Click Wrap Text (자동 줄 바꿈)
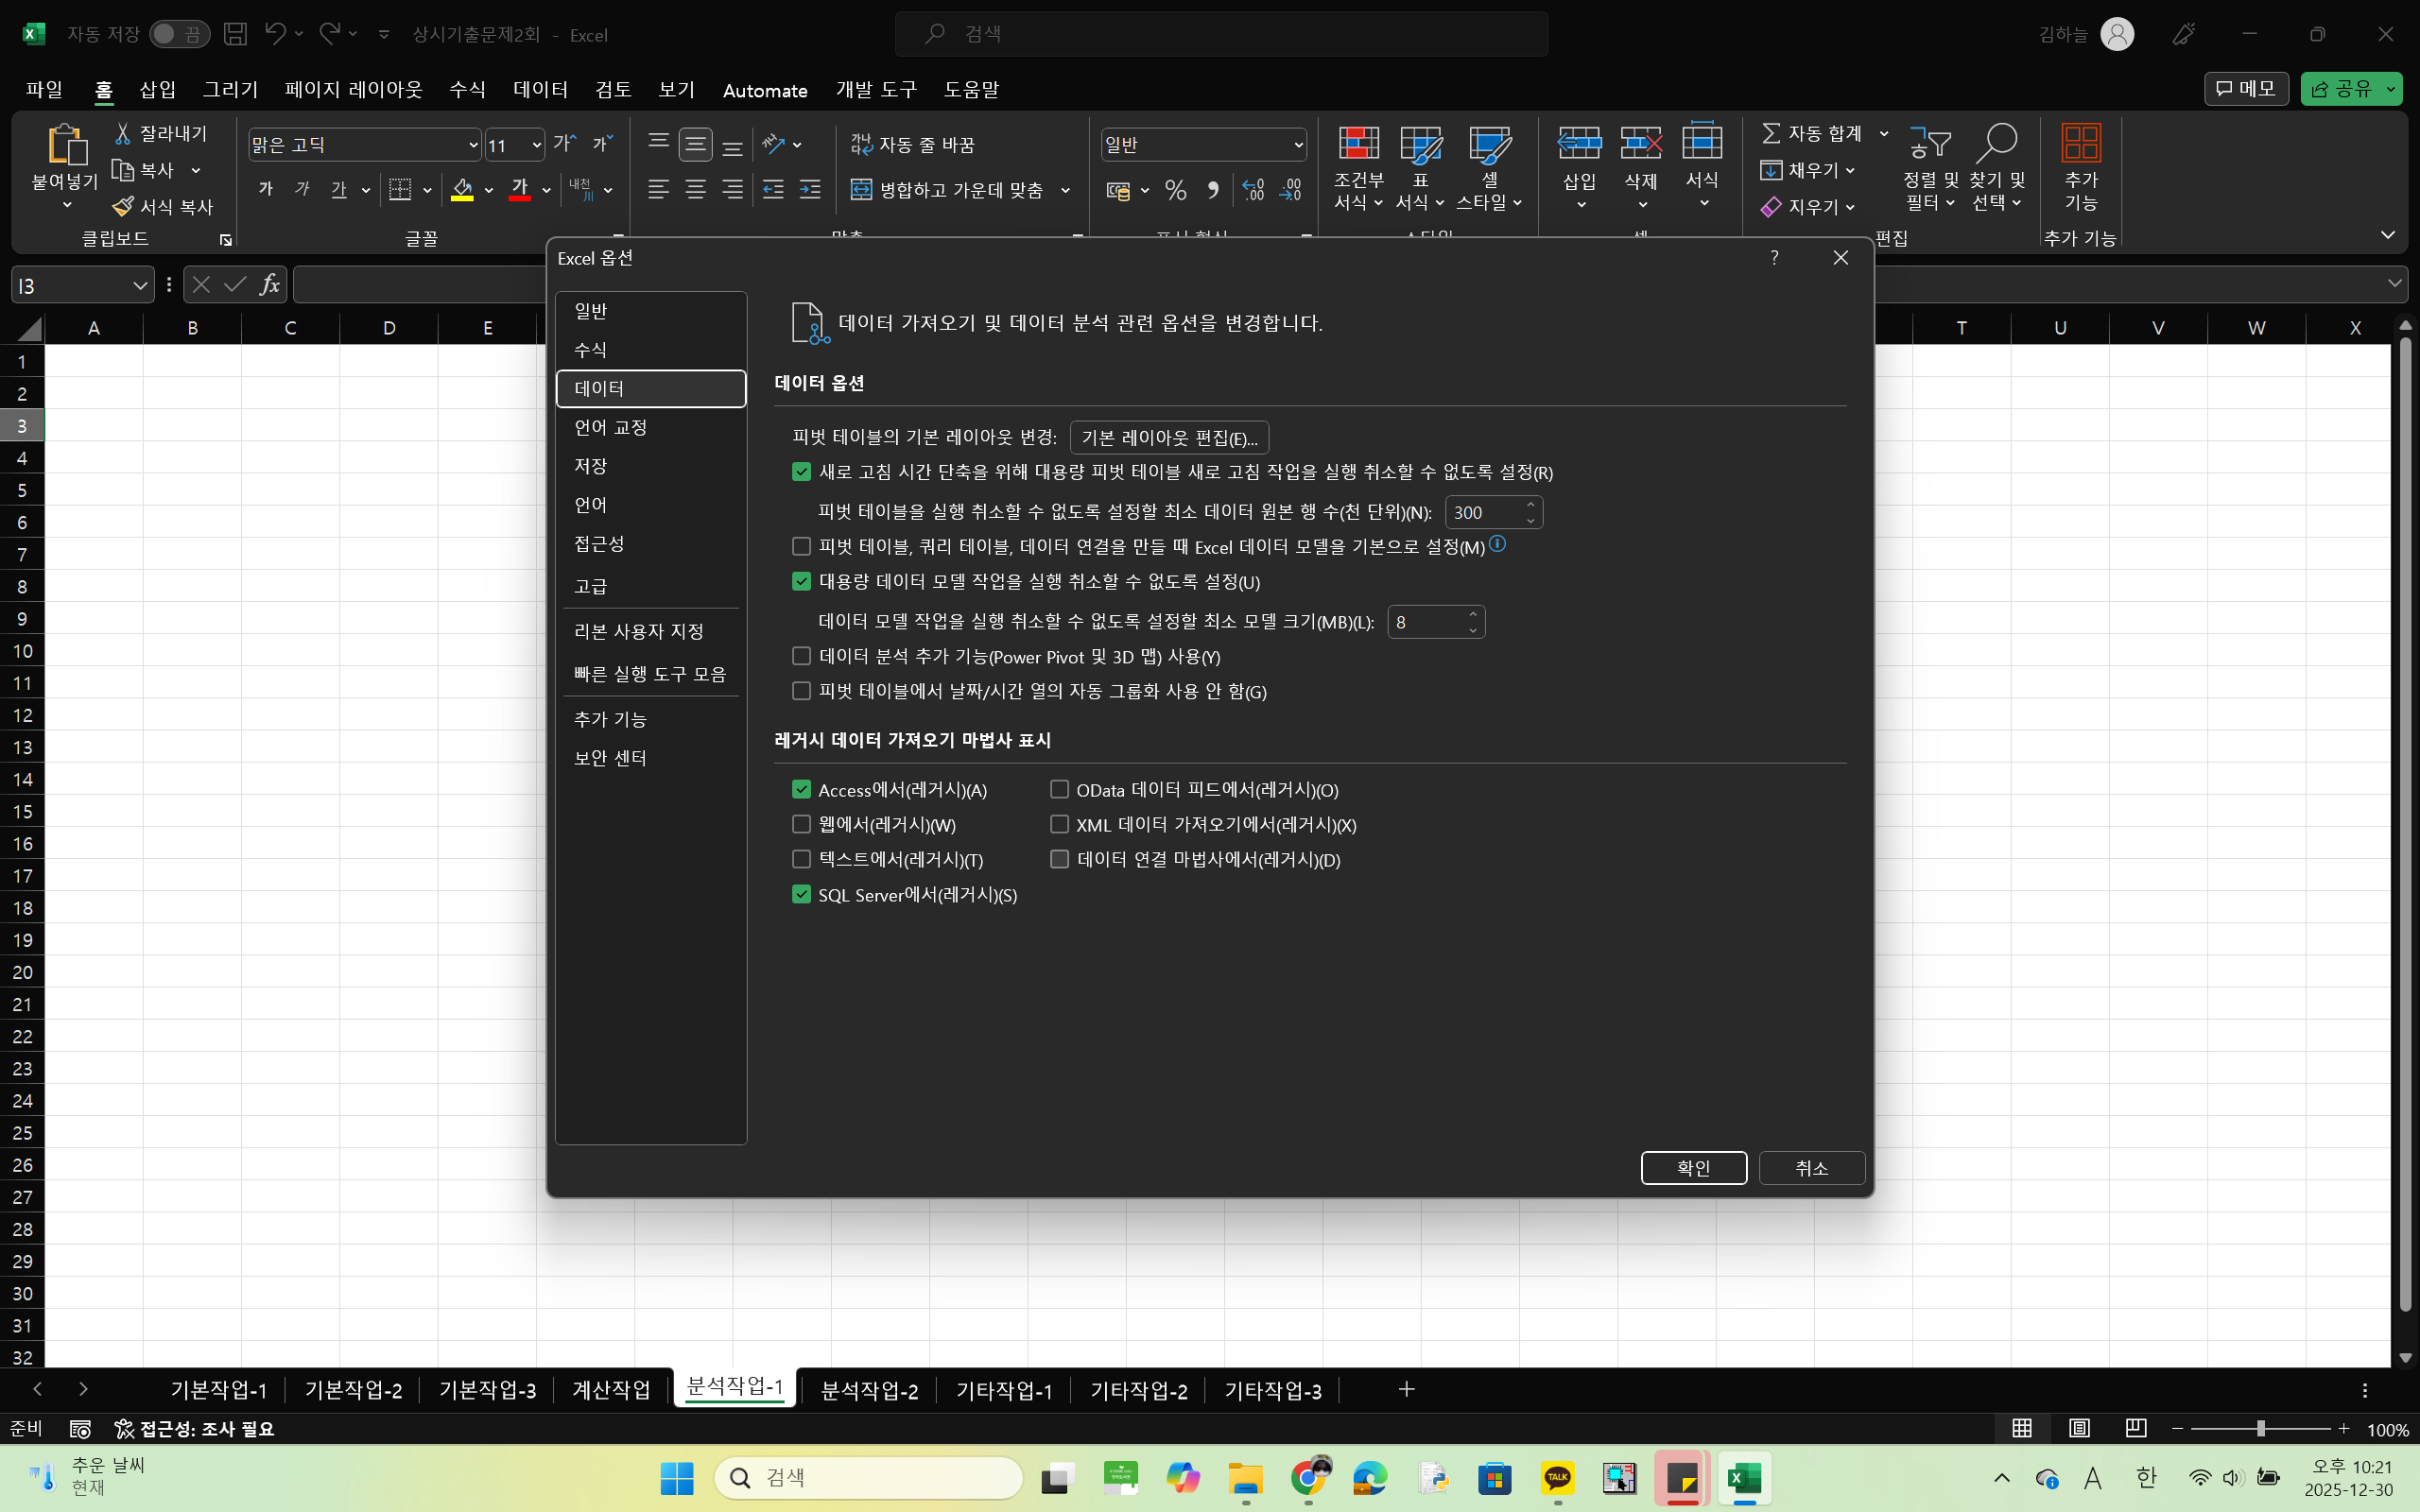The height and width of the screenshot is (1512, 2420). click(x=912, y=144)
